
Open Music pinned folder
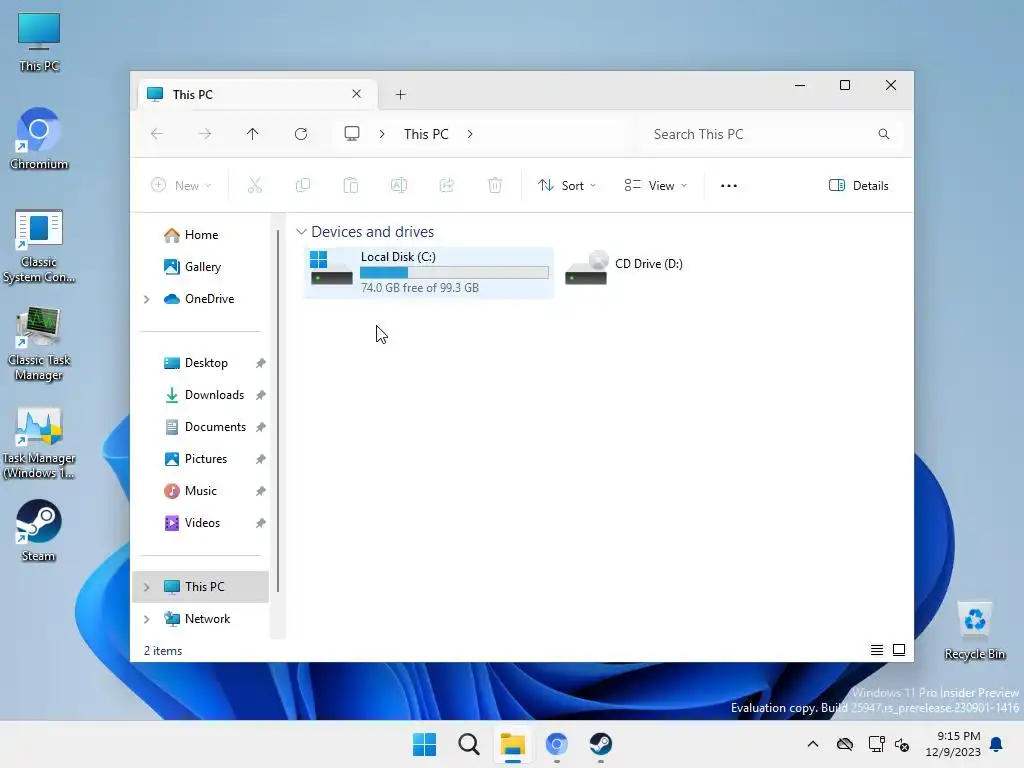(200, 490)
